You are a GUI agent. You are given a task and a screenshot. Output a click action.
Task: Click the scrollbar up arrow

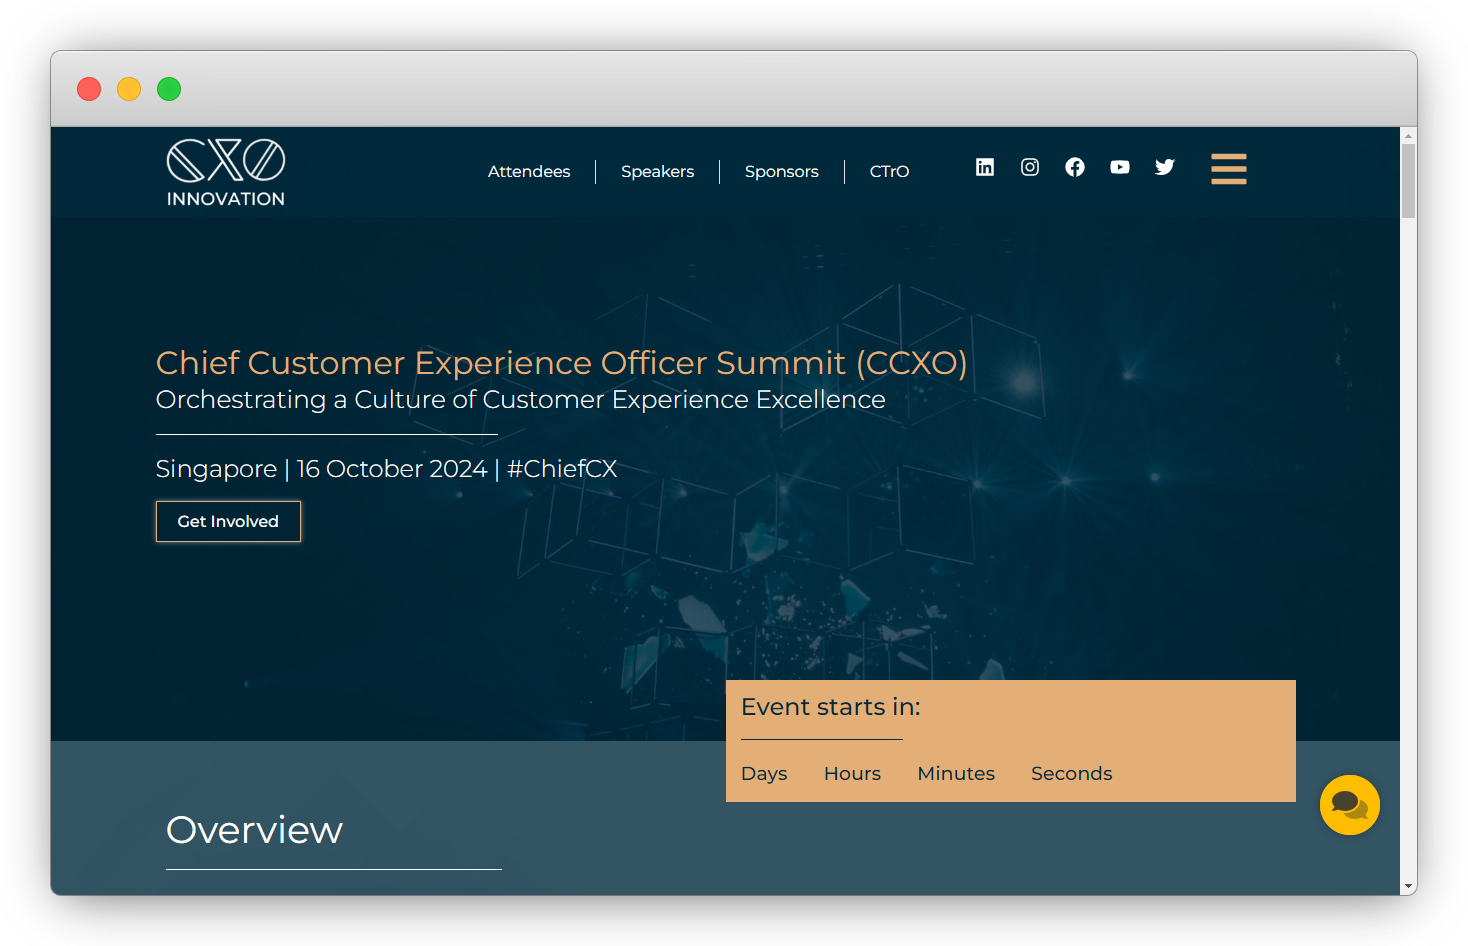pos(1409,135)
